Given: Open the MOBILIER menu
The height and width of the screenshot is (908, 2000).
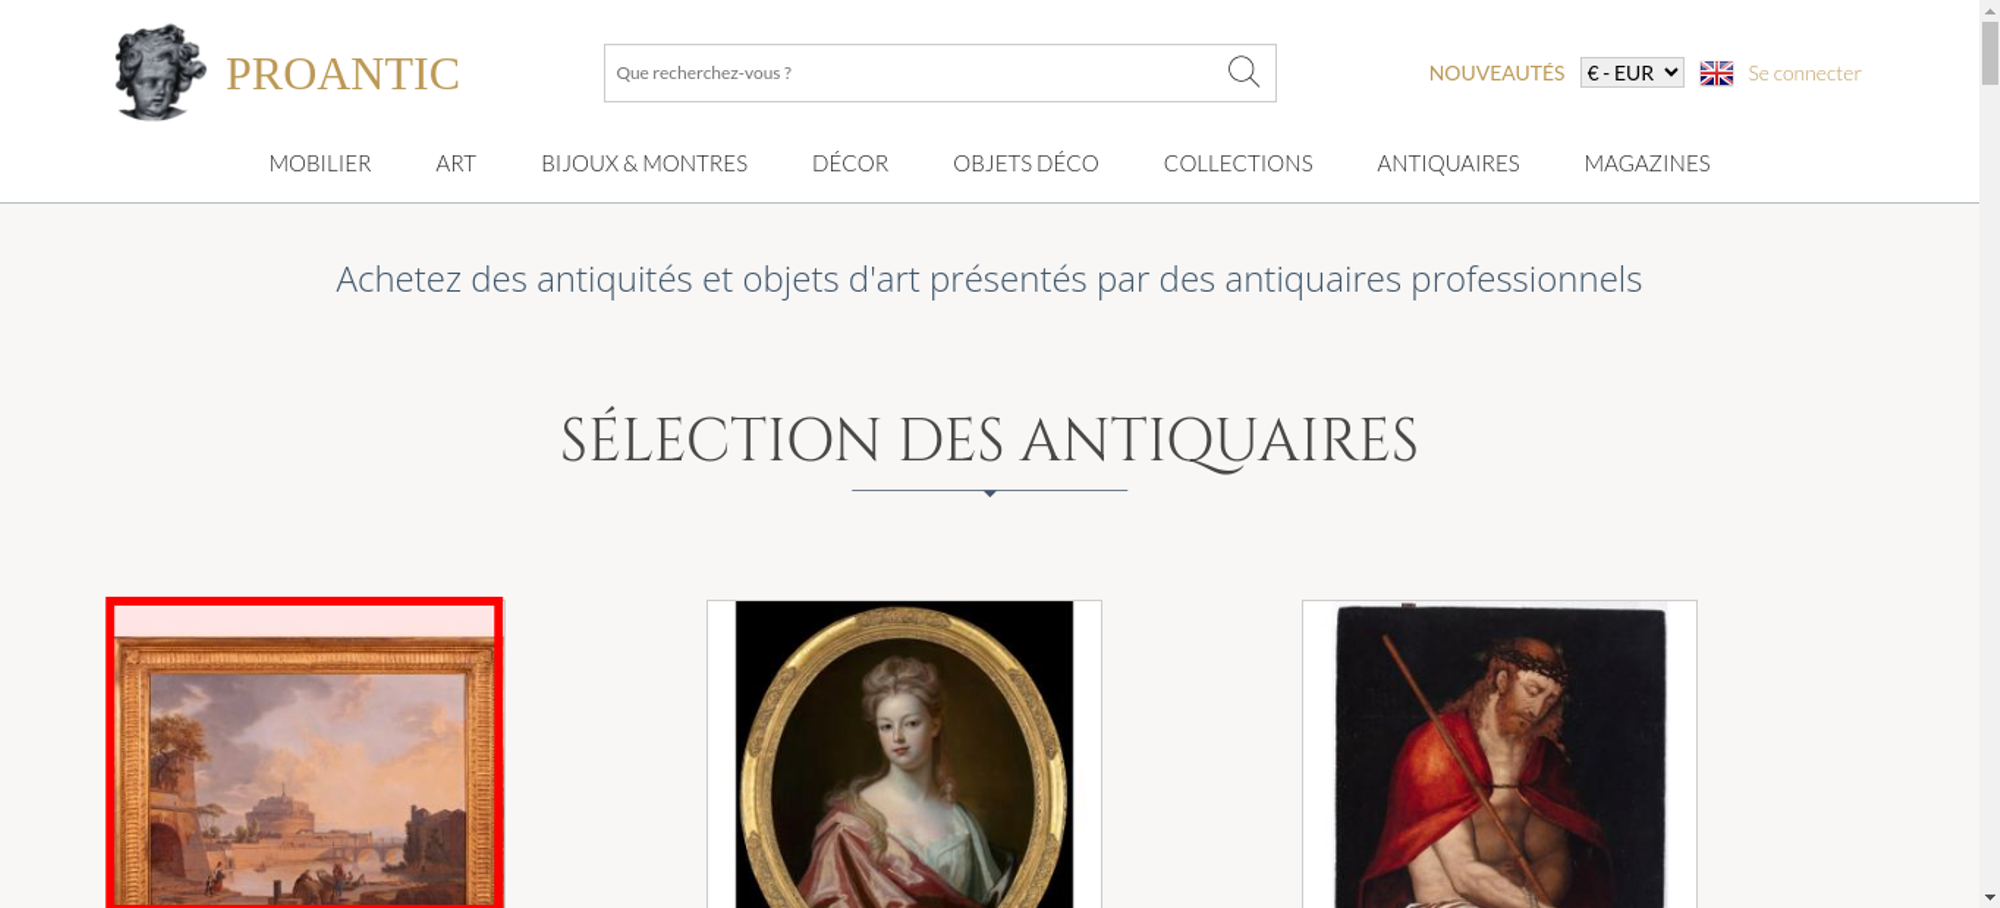Looking at the screenshot, I should click(x=320, y=163).
